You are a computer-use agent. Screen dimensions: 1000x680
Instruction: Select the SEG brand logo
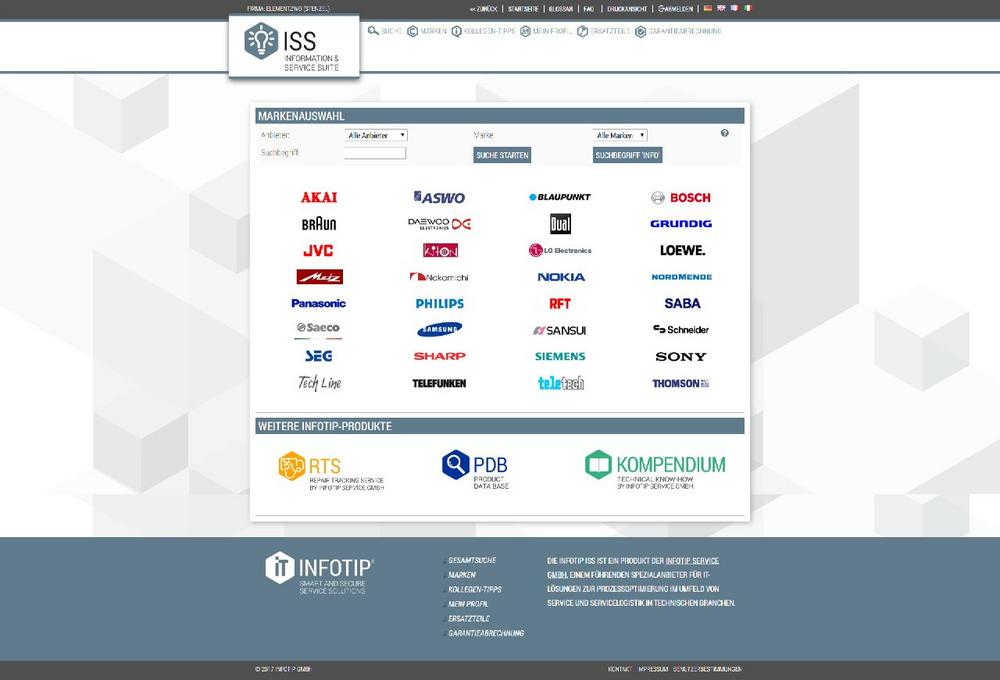pyautogui.click(x=319, y=357)
